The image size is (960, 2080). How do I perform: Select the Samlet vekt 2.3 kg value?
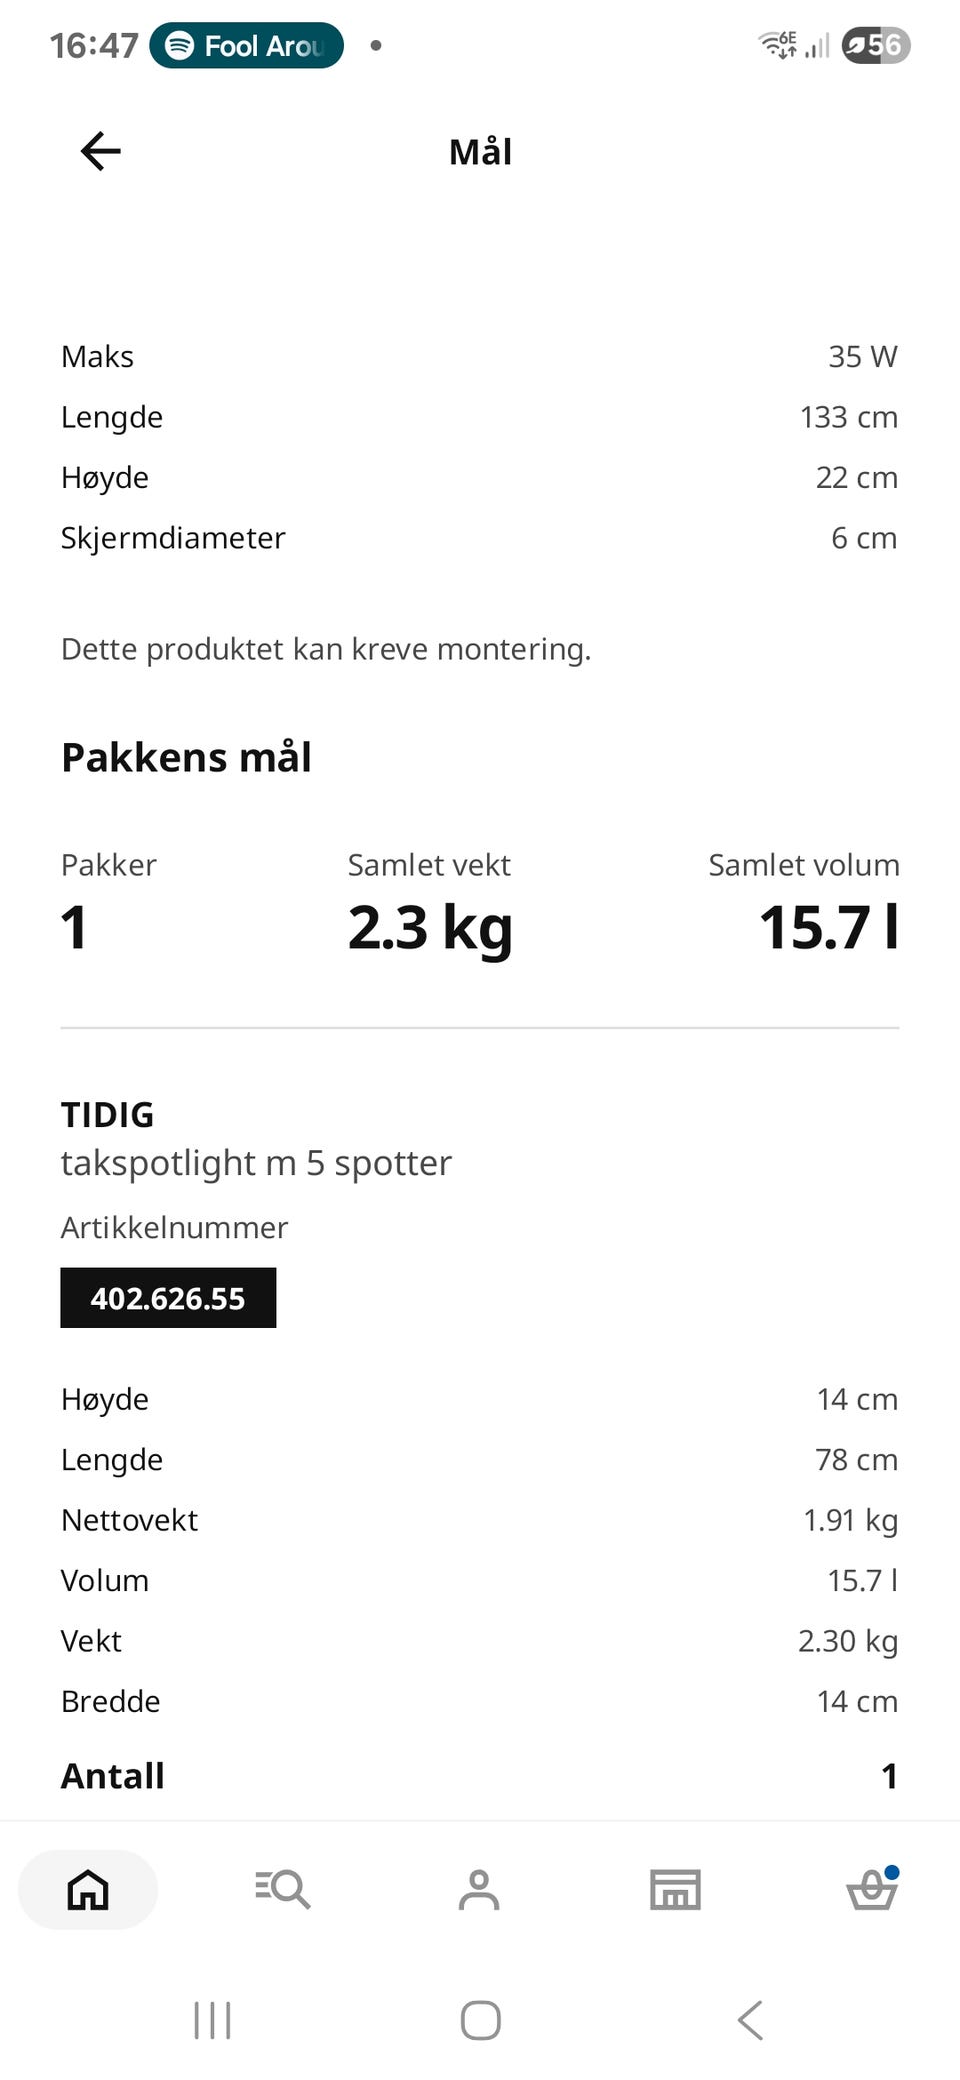click(430, 928)
